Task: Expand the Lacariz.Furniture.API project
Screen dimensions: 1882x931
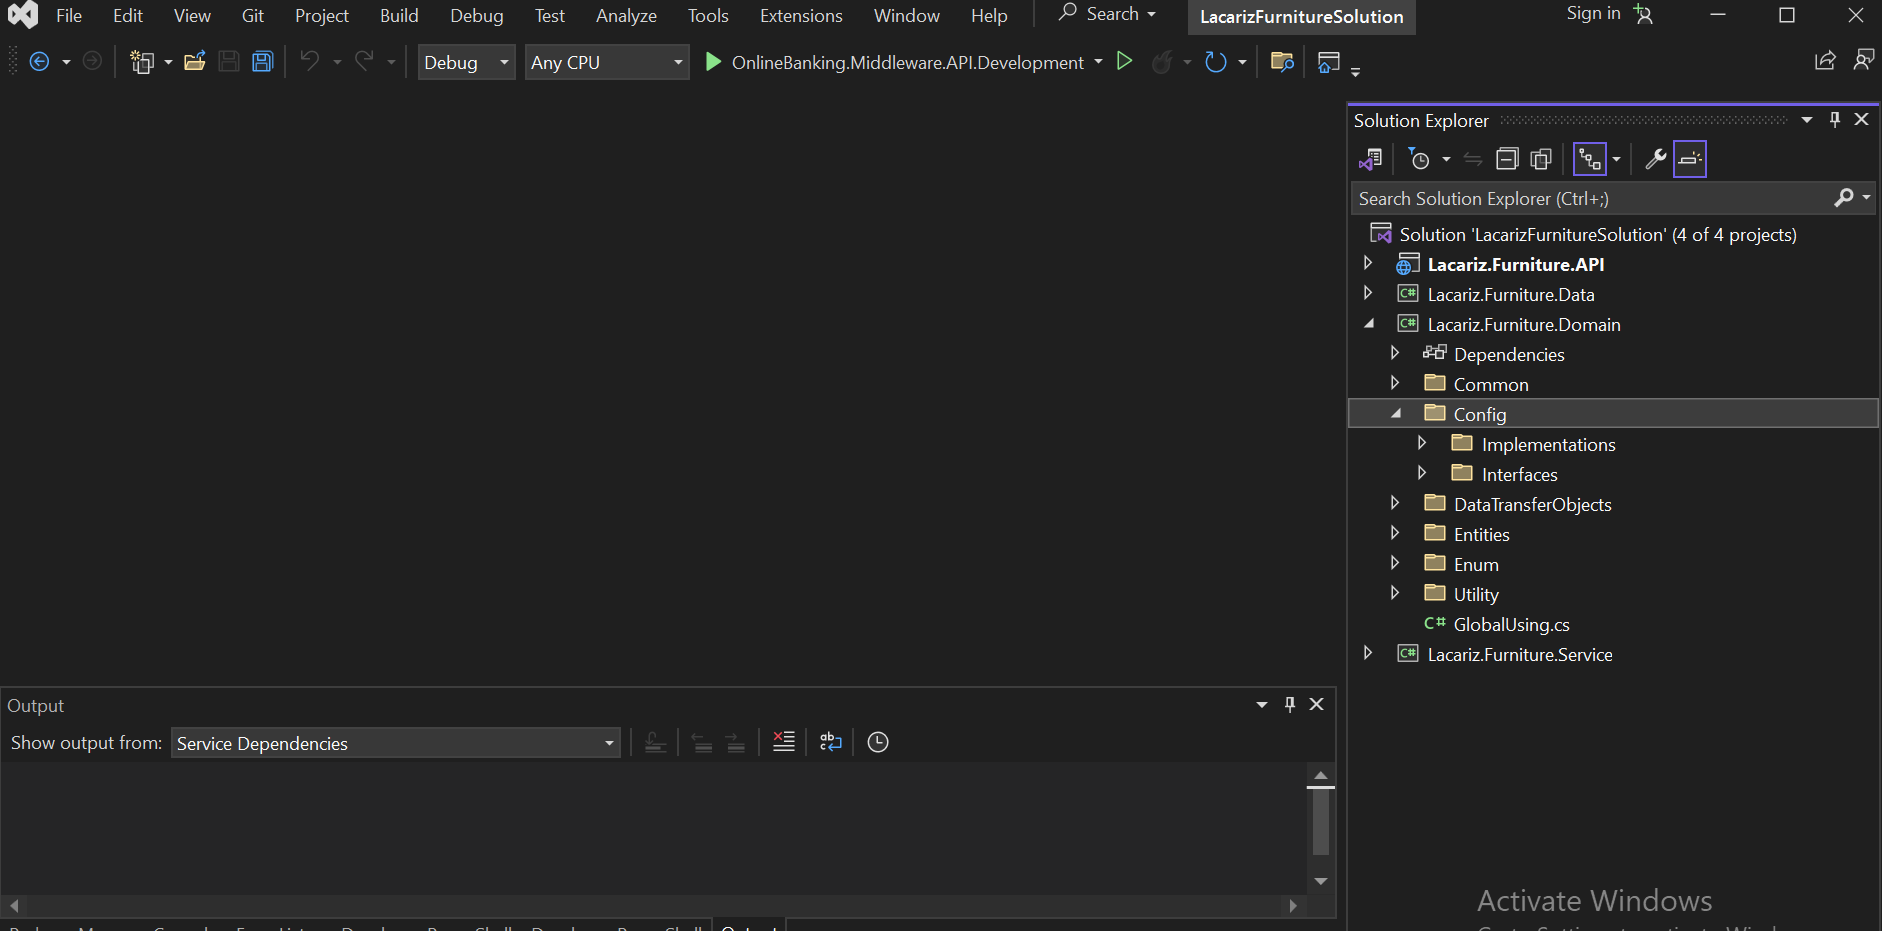Action: 1368,263
